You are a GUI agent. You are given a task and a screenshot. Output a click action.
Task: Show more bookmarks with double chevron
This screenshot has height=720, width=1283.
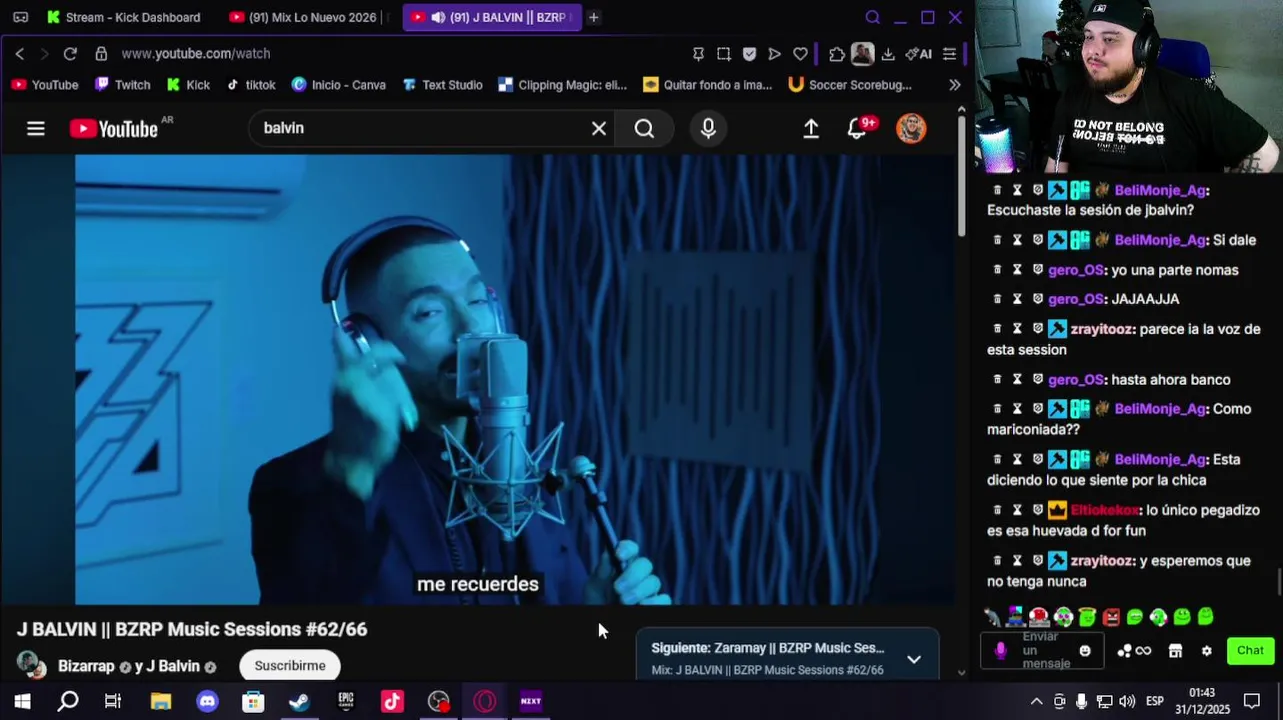click(955, 85)
